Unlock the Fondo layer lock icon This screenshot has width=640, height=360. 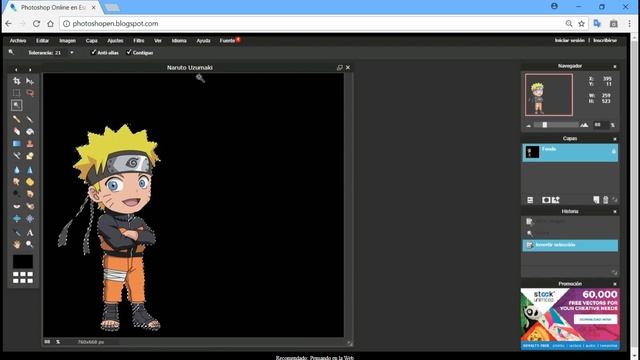pos(613,151)
